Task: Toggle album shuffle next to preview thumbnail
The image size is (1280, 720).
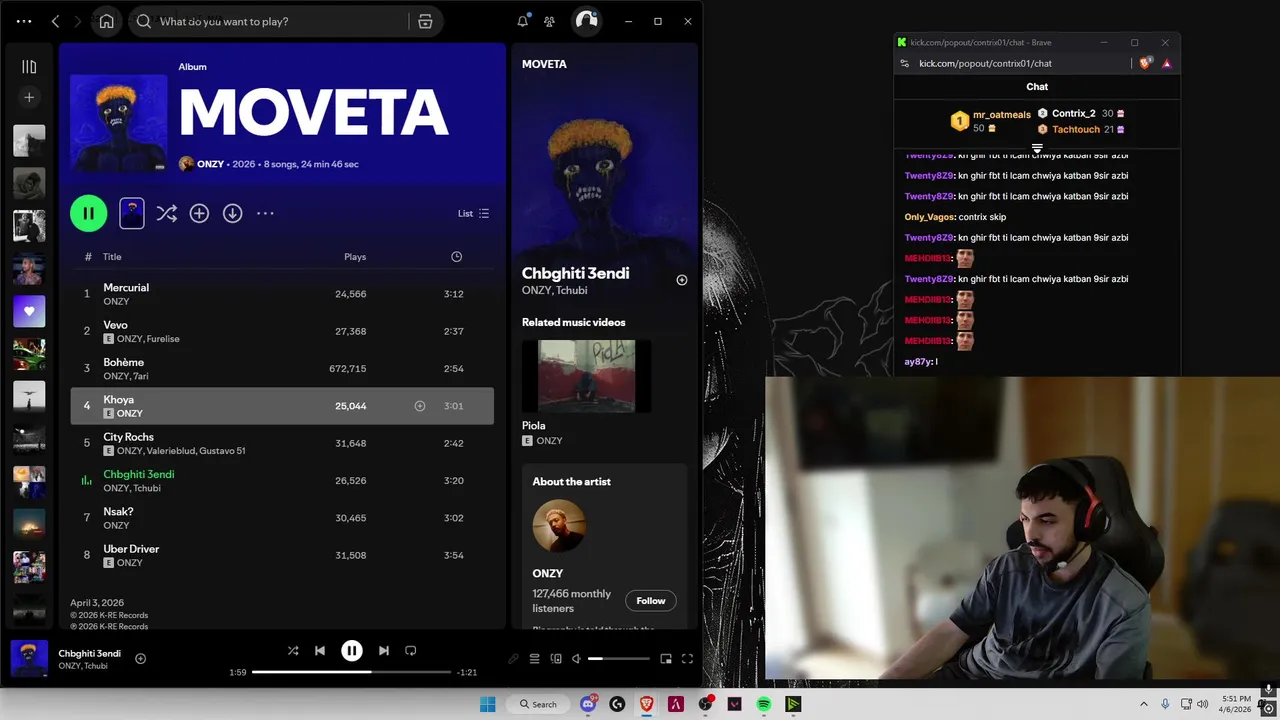Action: tap(166, 213)
